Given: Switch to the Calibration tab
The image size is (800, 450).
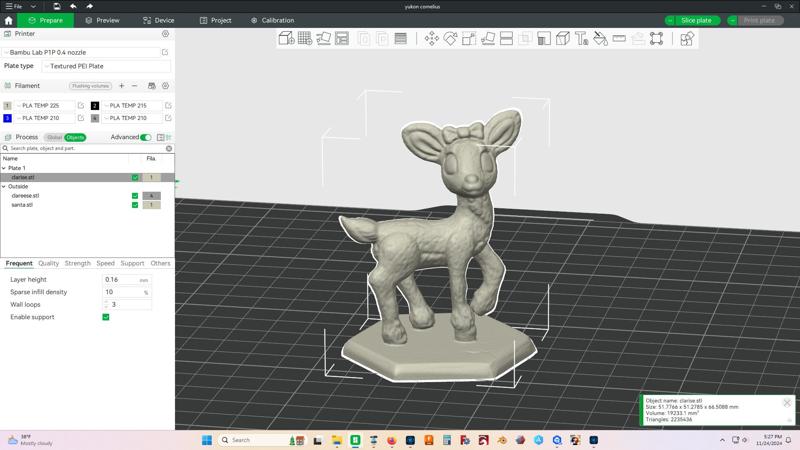Looking at the screenshot, I should coord(272,20).
